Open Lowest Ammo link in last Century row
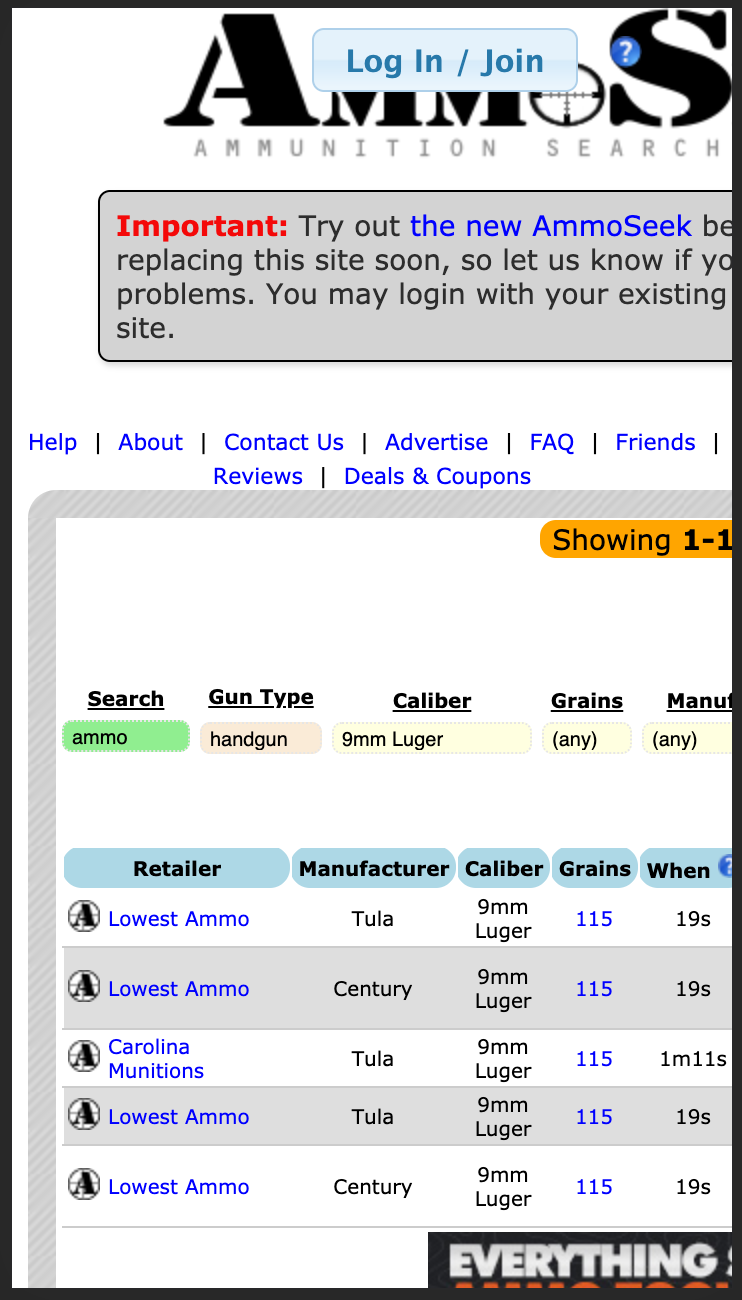742x1300 pixels. click(x=179, y=1186)
